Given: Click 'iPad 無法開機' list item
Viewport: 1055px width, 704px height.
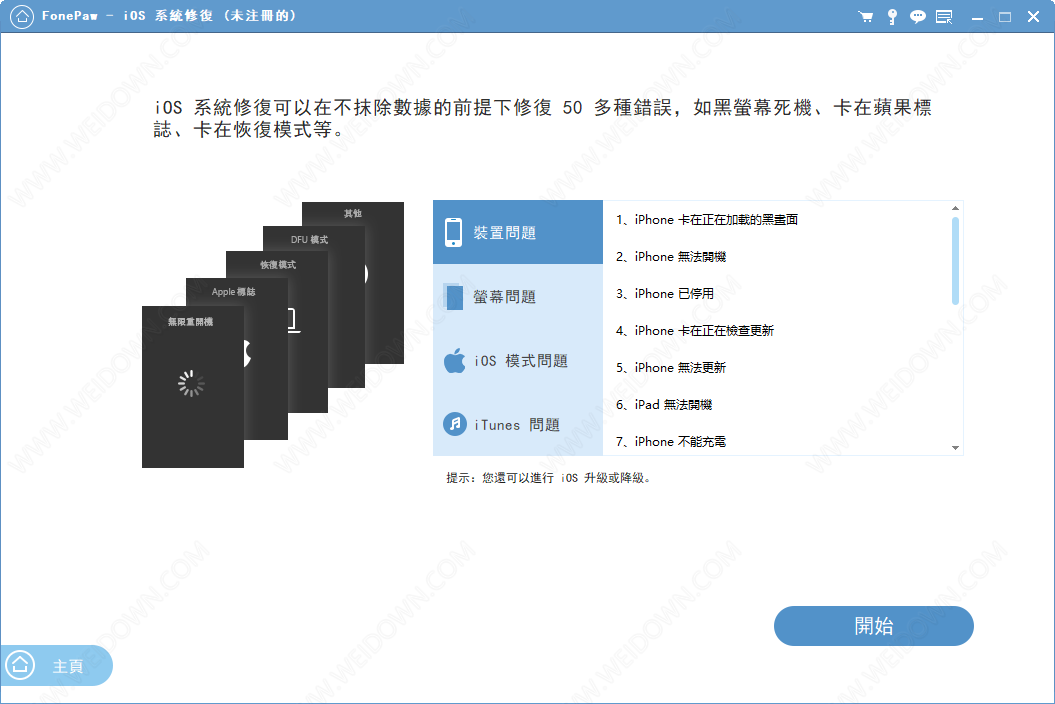Looking at the screenshot, I should (664, 404).
